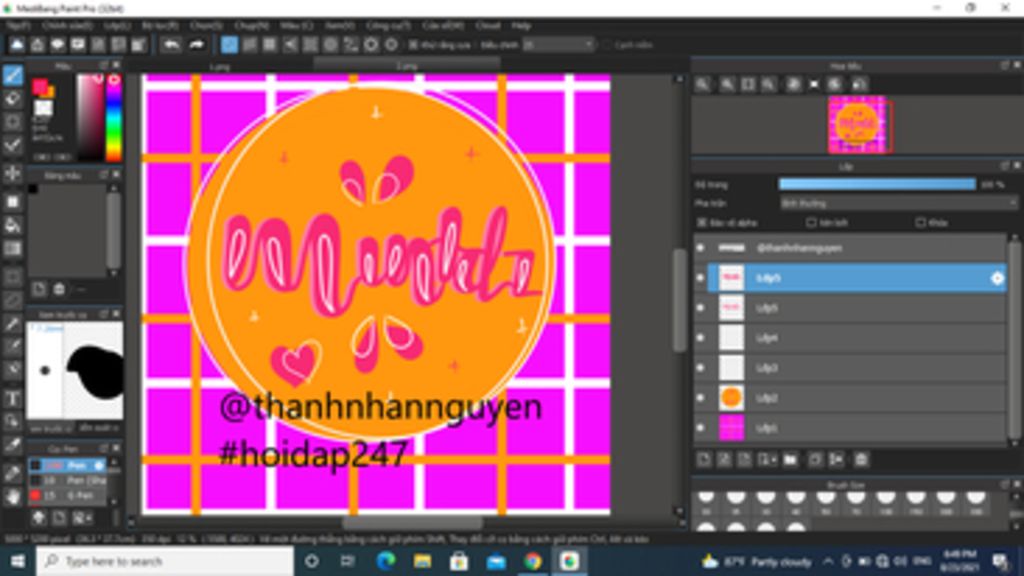Select the Brush tool in left toolbar
This screenshot has width=1024, height=576.
[x=12, y=75]
